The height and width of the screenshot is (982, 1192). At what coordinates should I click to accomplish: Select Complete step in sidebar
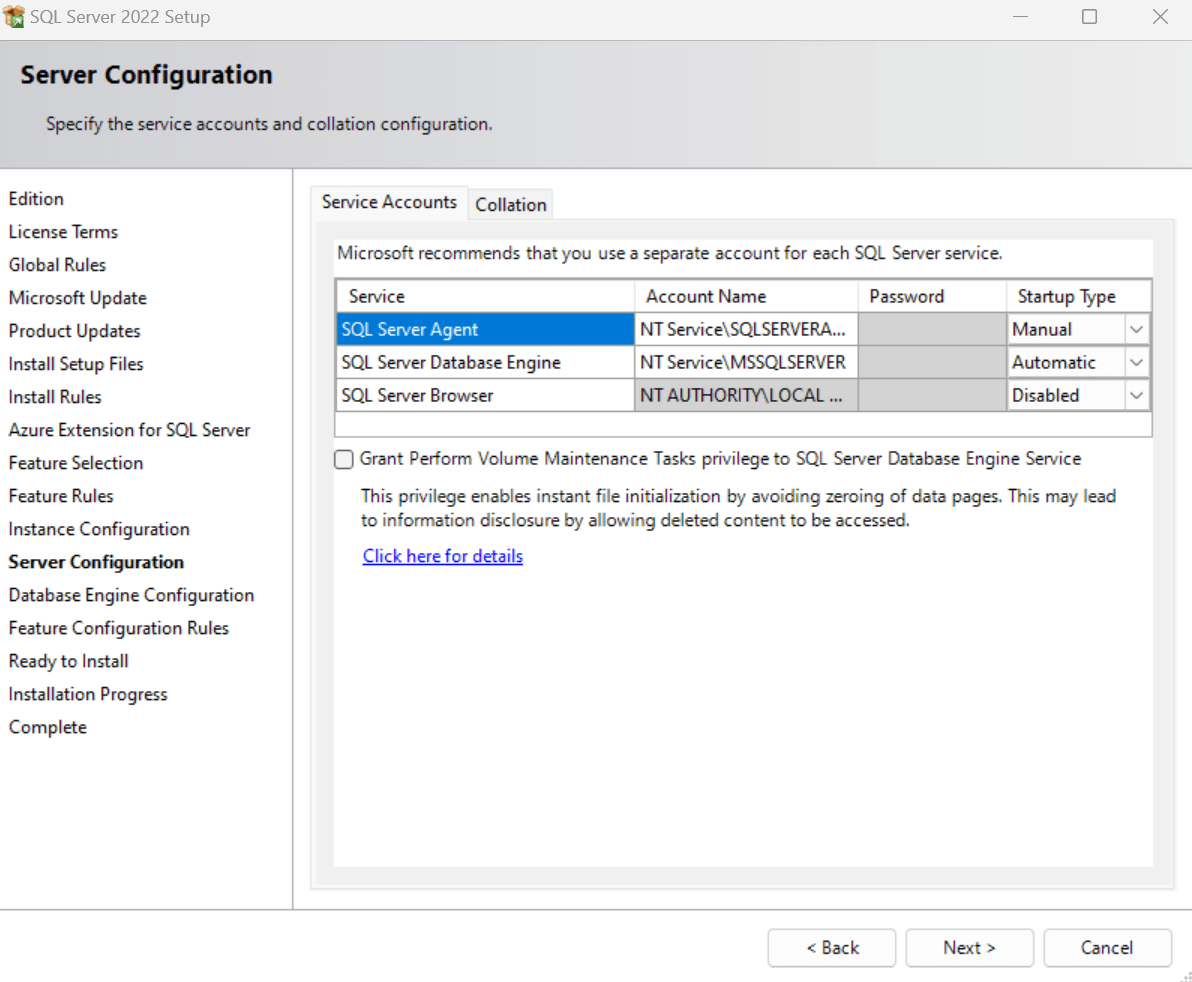(x=48, y=727)
